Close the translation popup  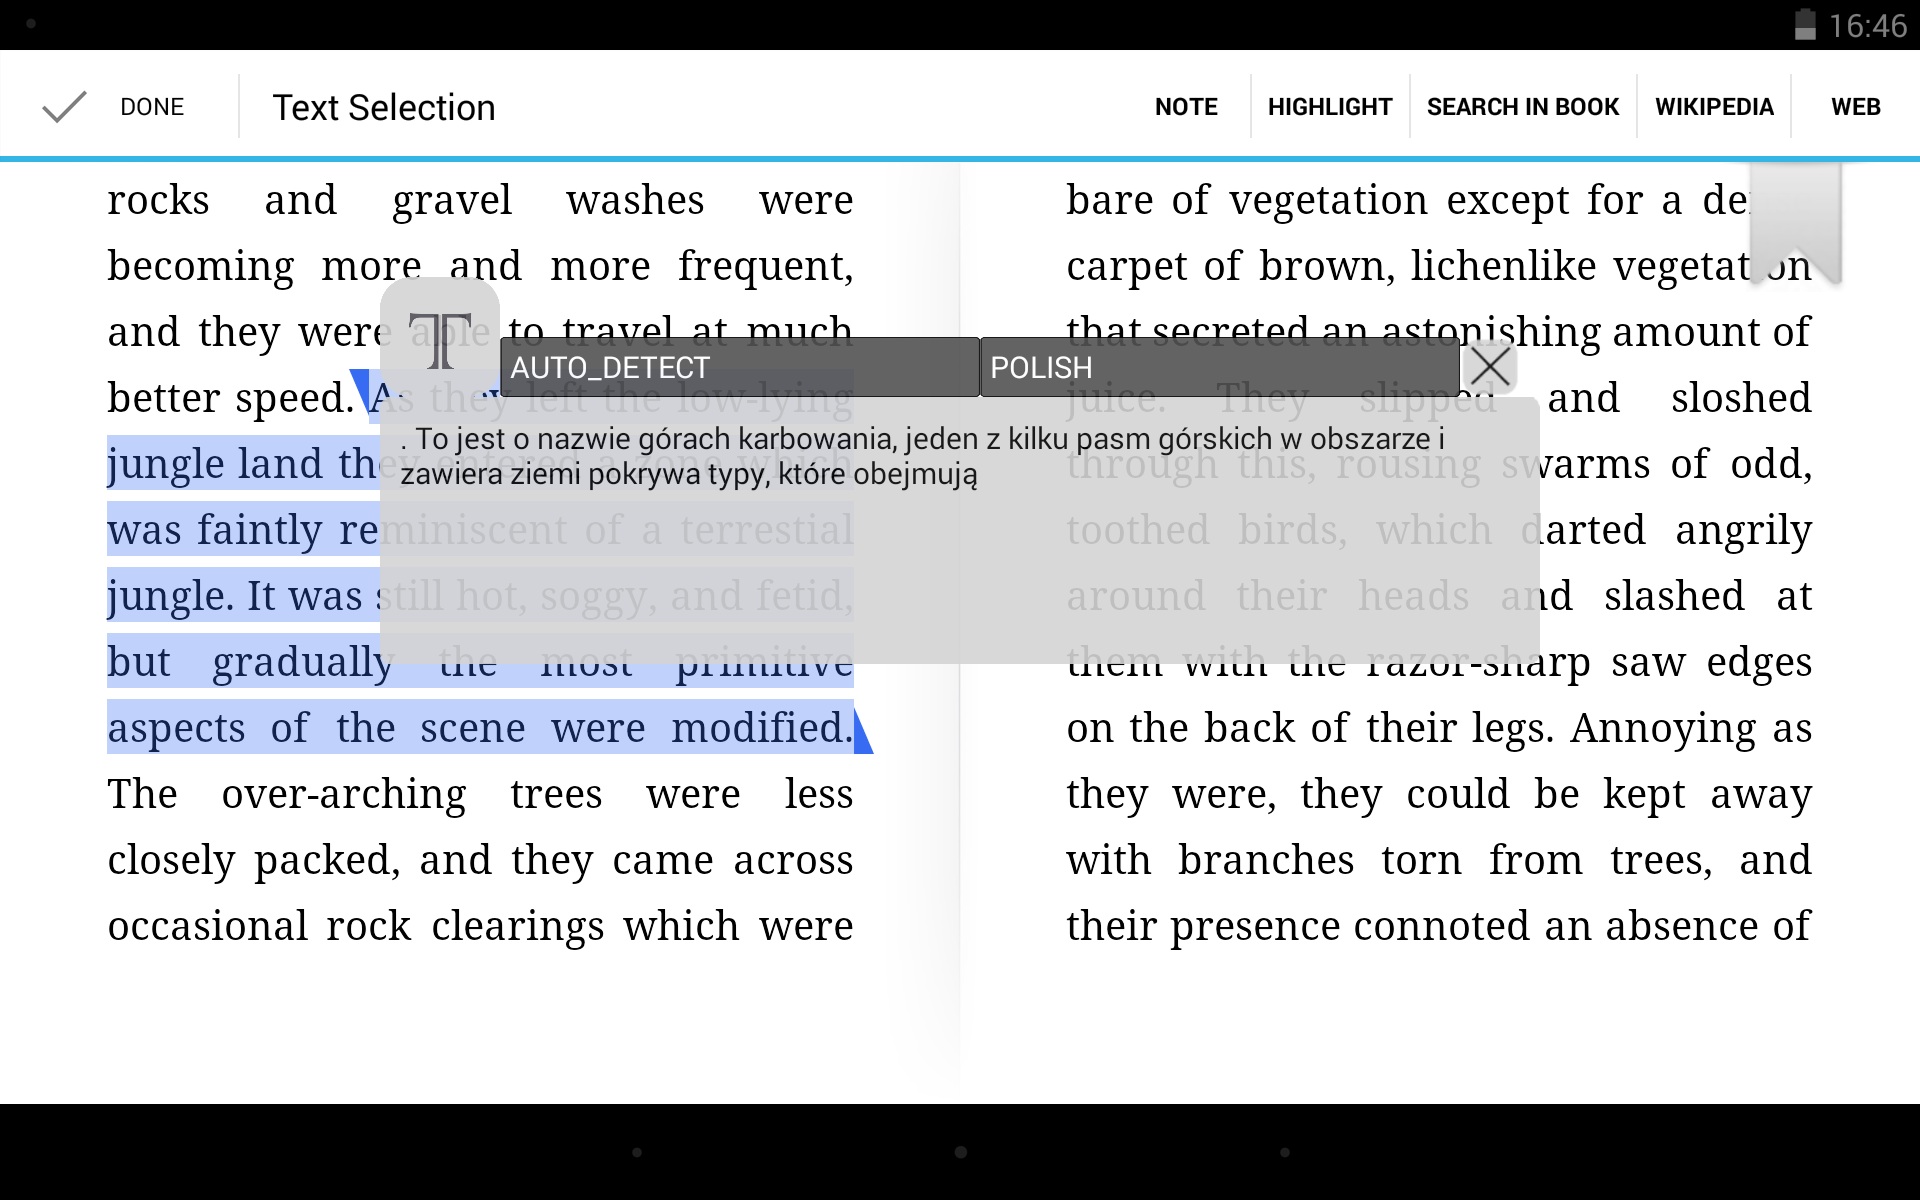(x=1490, y=366)
